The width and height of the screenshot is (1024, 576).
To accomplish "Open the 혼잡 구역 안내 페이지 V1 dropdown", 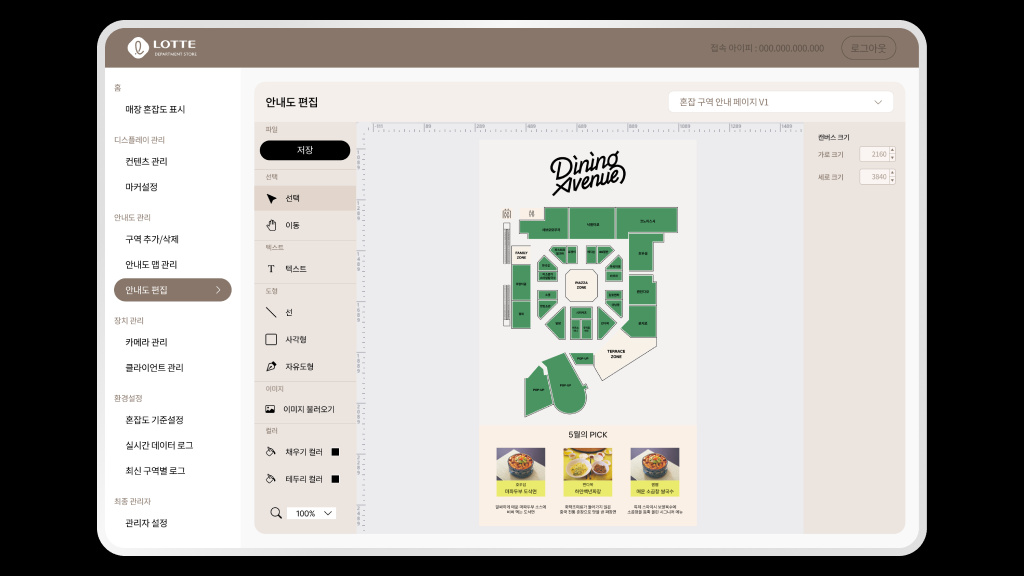I will click(780, 102).
